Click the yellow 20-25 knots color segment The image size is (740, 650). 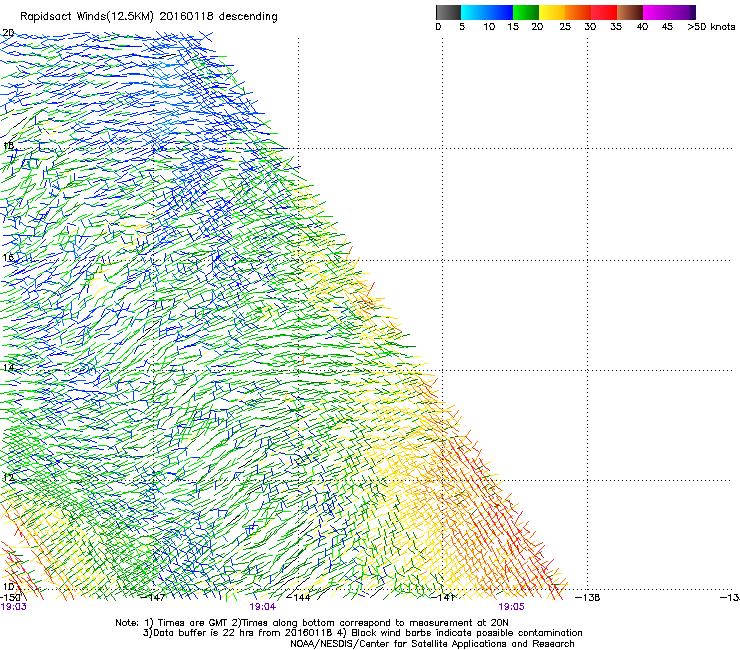(x=552, y=12)
